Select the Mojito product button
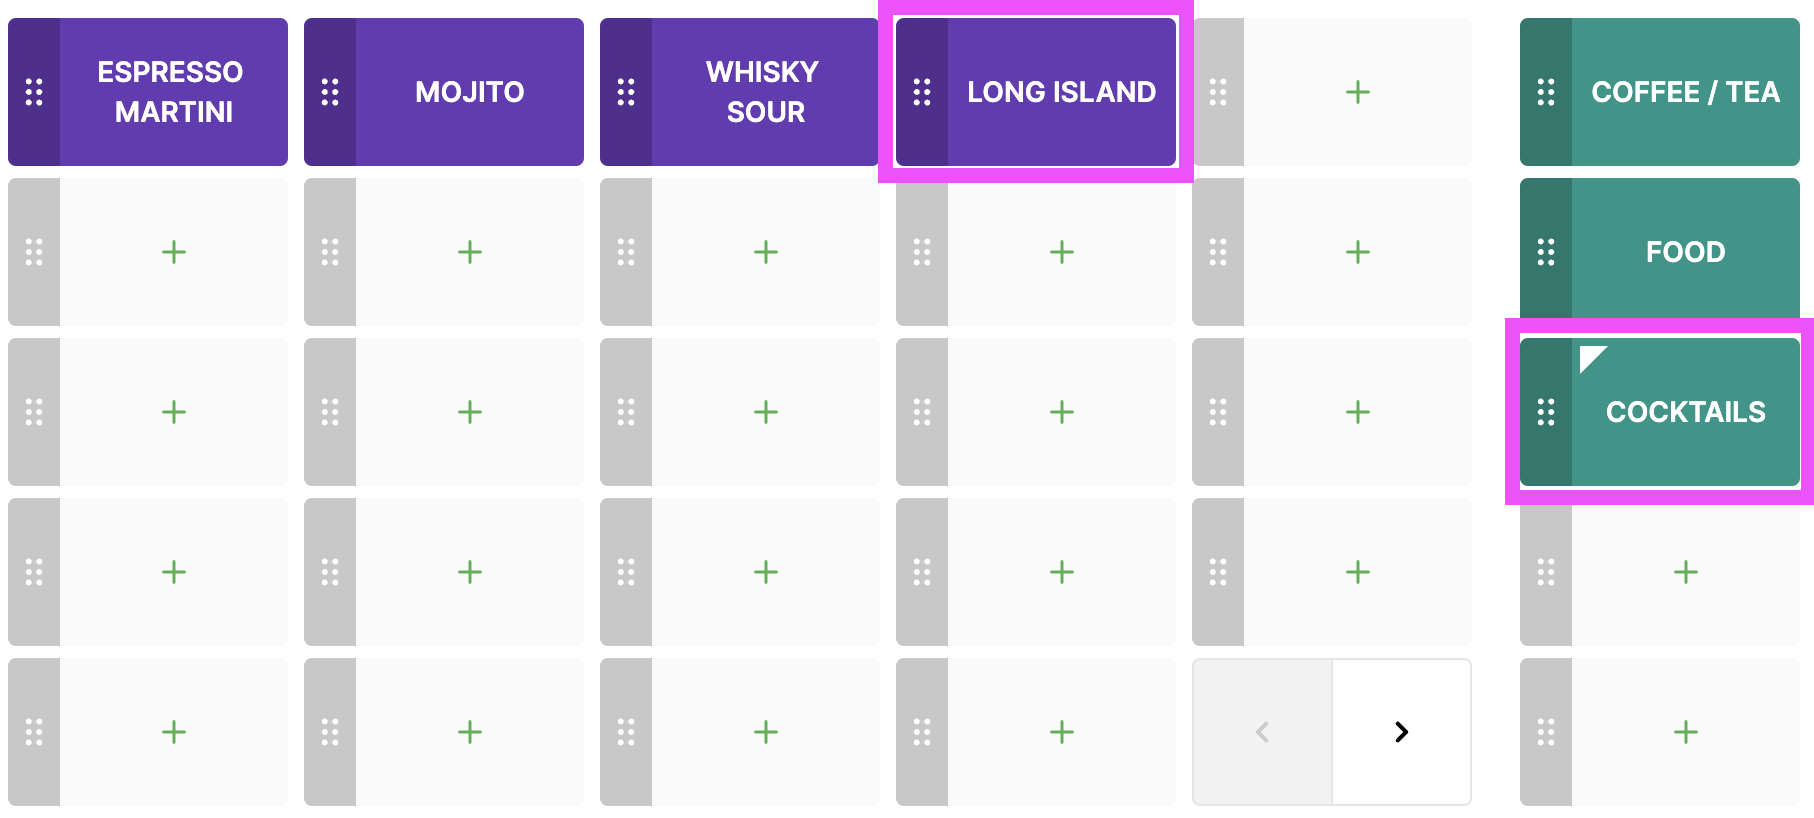This screenshot has width=1814, height=818. [469, 92]
